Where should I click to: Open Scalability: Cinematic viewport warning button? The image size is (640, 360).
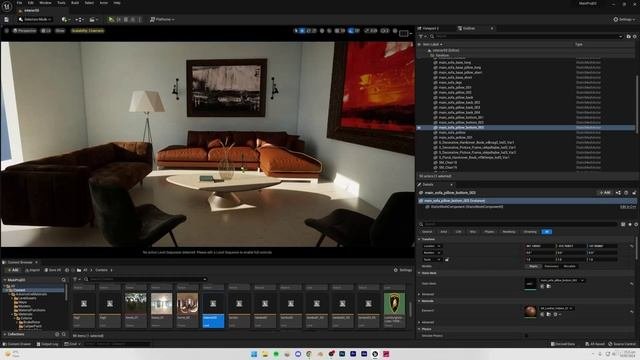87,31
